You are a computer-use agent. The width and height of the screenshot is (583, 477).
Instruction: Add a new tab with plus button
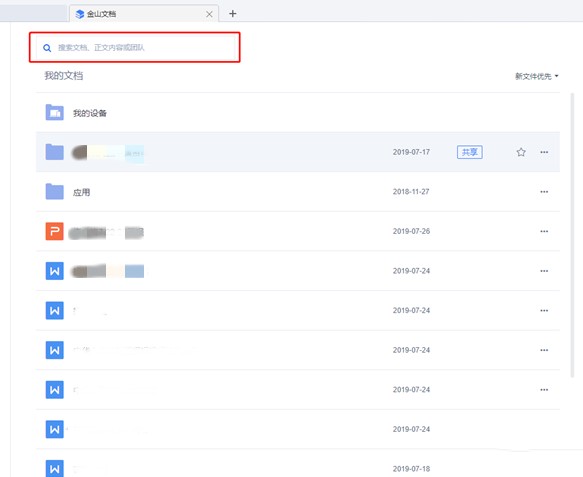233,14
